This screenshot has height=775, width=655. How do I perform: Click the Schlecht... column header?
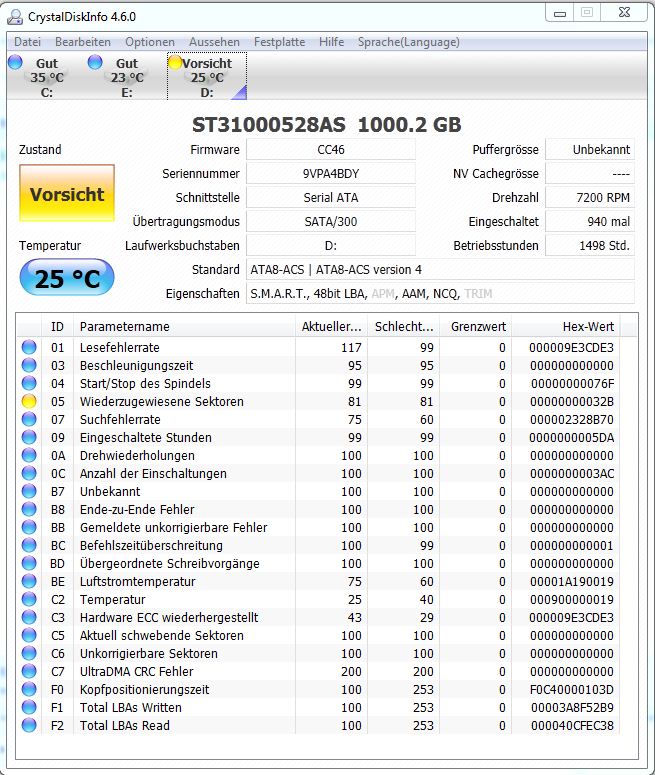pos(403,326)
